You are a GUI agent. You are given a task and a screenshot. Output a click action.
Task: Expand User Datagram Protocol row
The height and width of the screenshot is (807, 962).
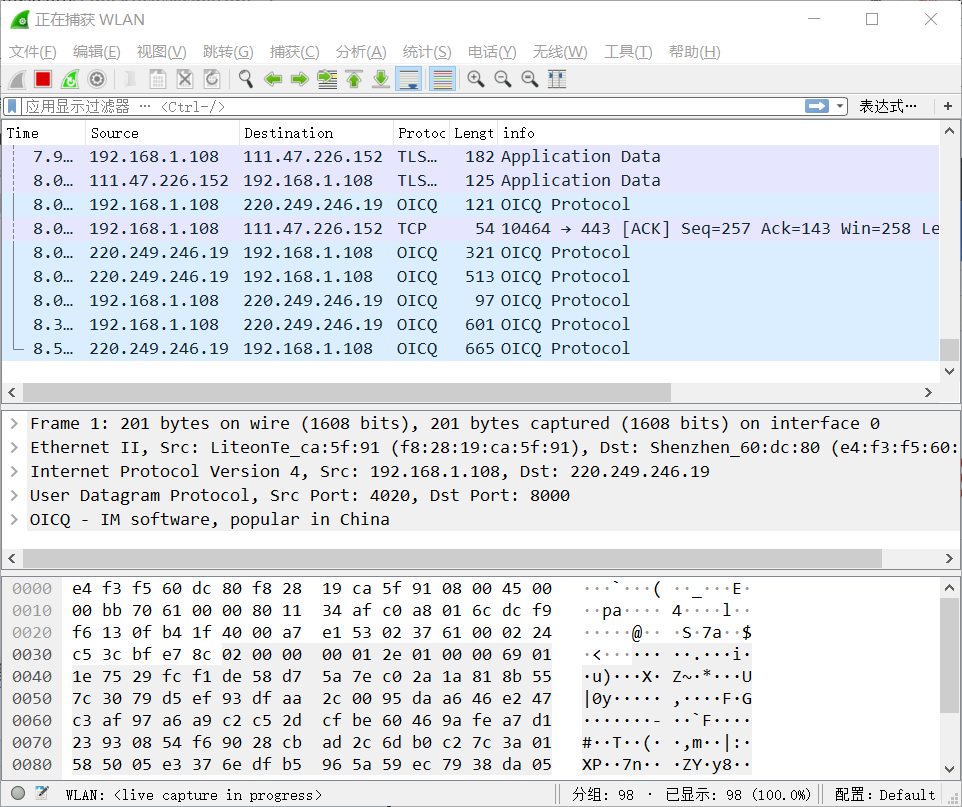[x=14, y=495]
